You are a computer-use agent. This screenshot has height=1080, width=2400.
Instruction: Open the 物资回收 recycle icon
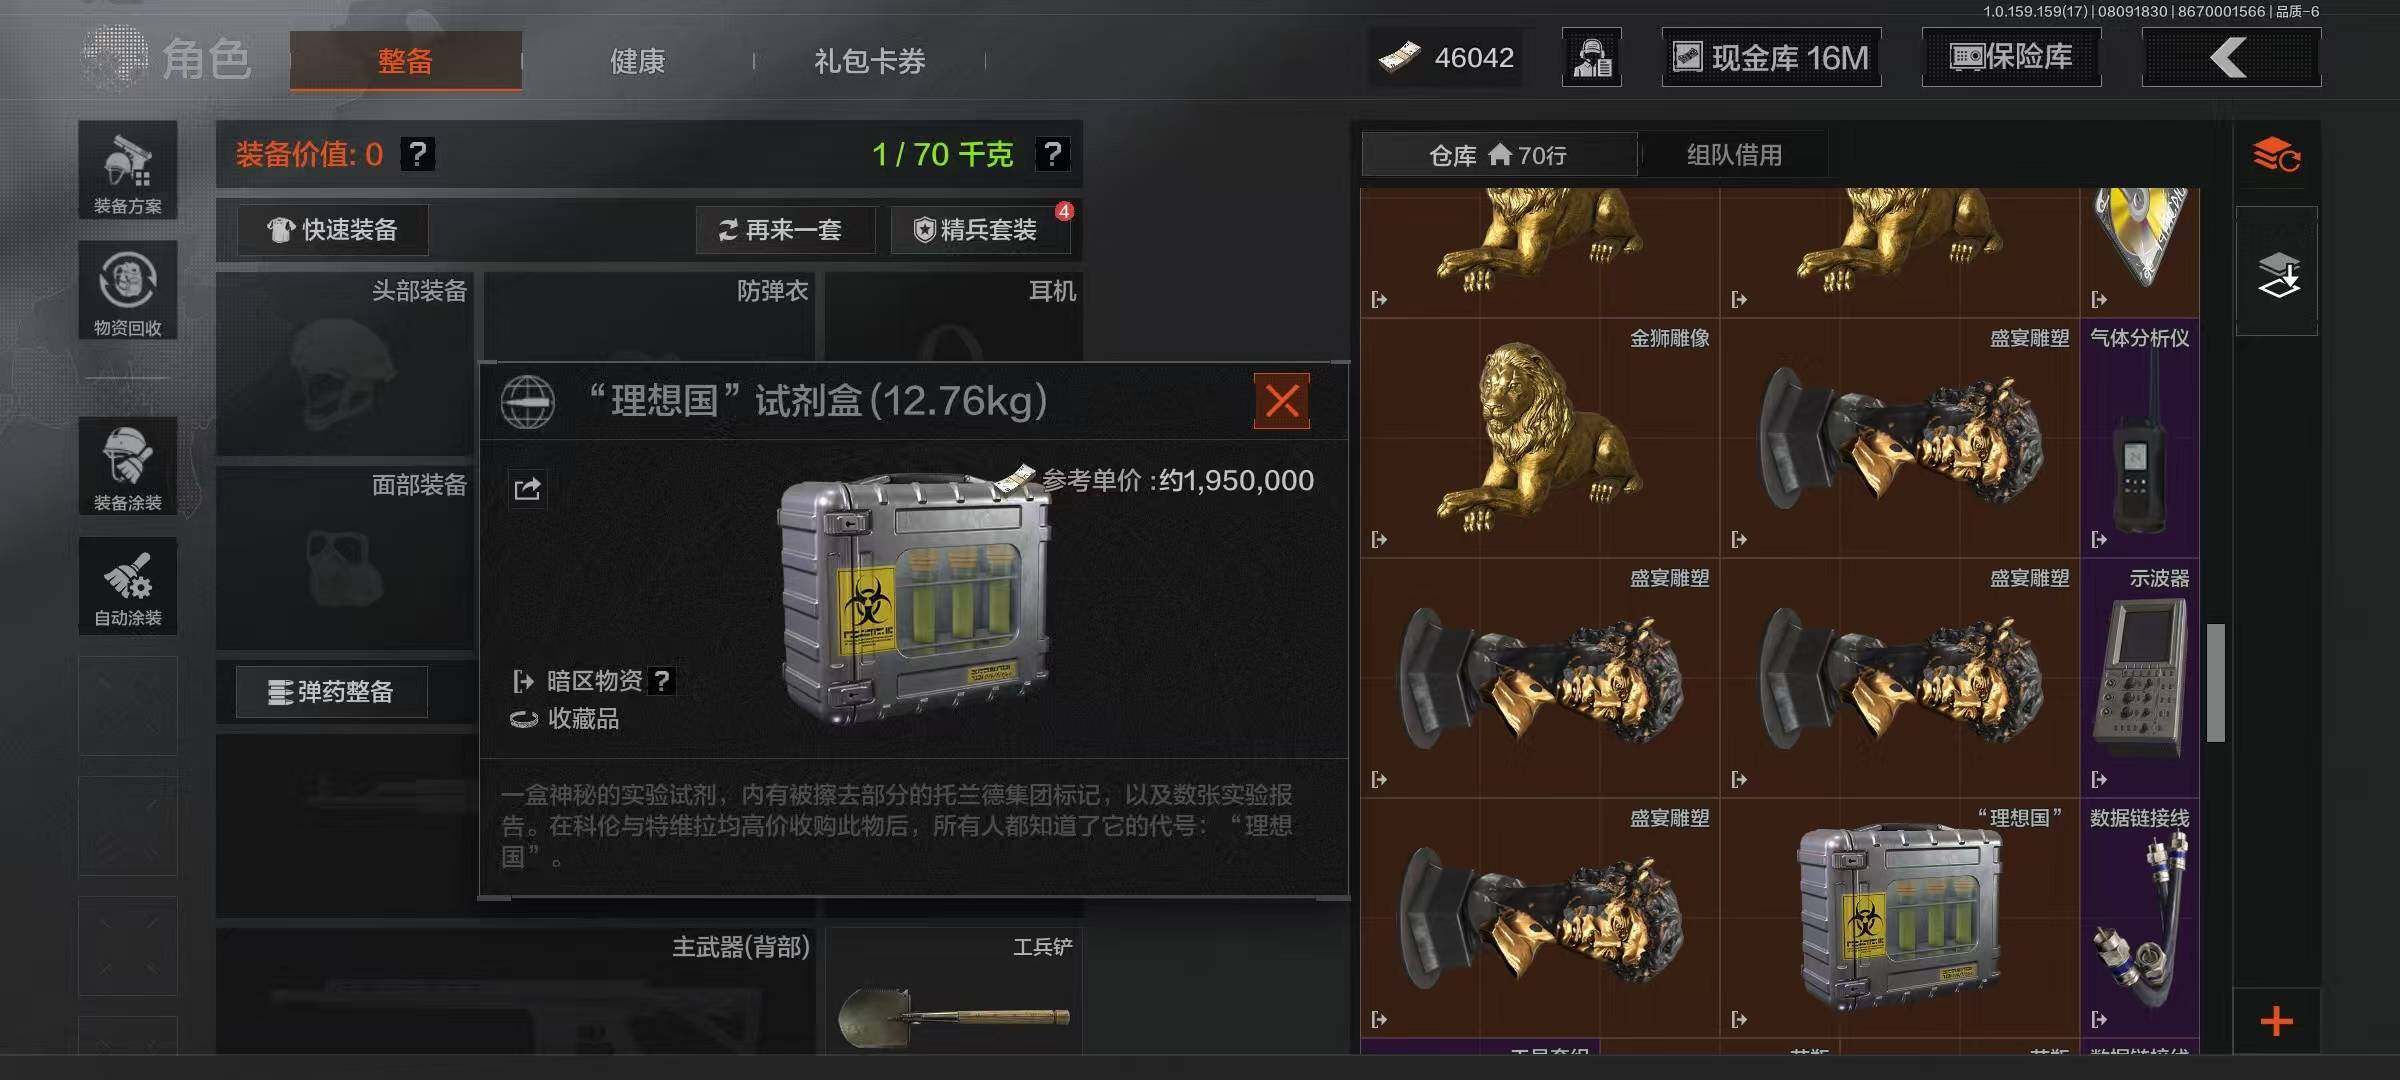[x=128, y=290]
